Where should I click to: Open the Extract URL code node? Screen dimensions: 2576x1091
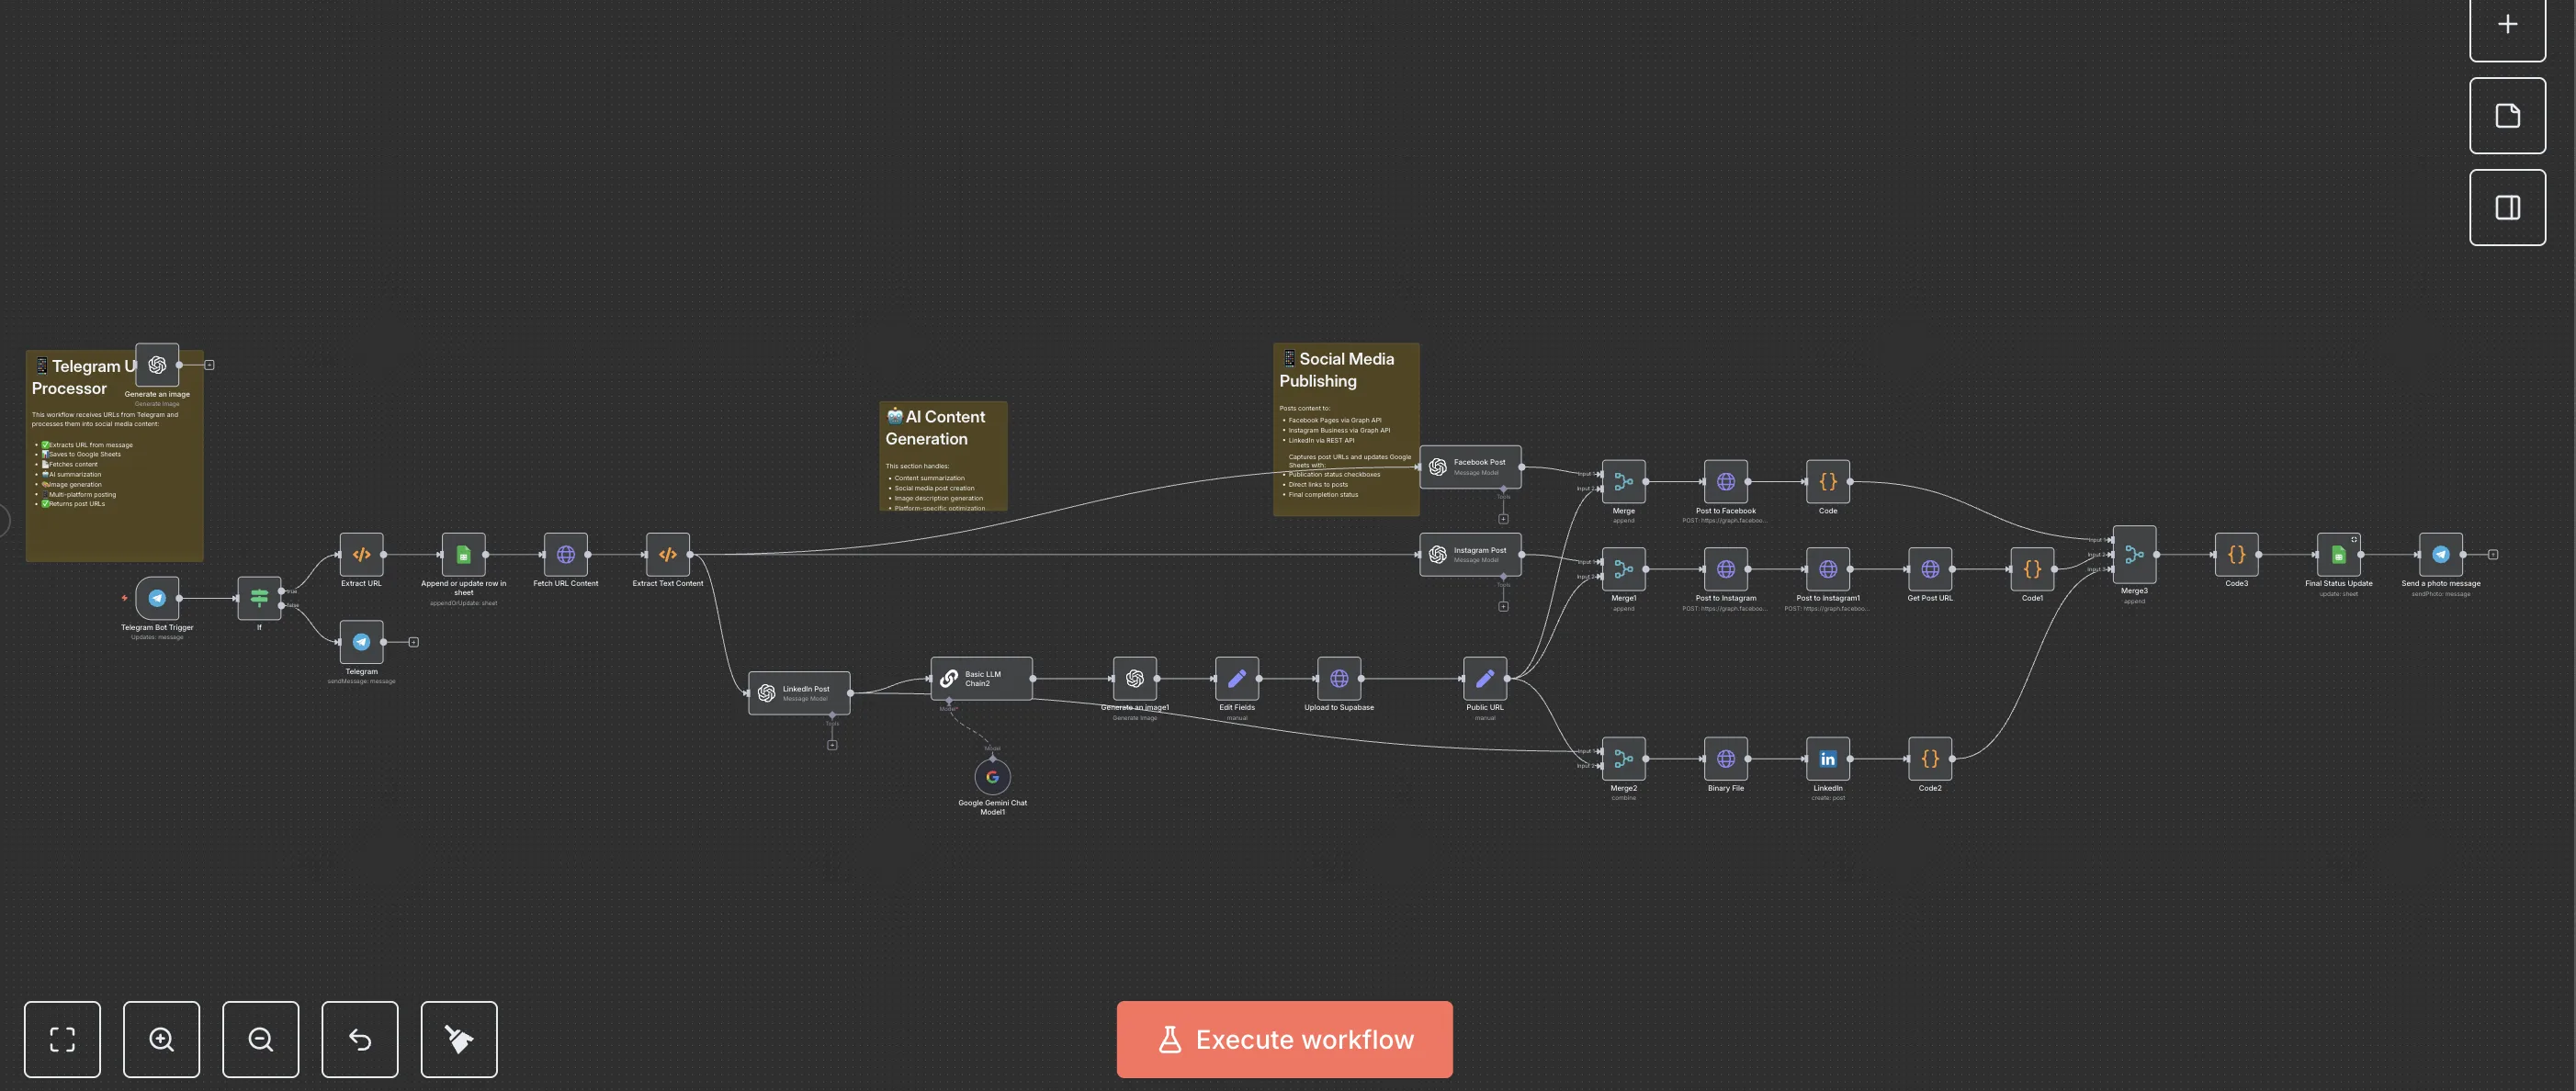coord(361,554)
